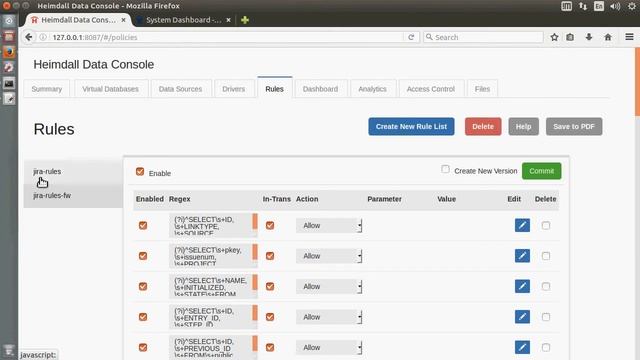Open Firefox downloads arrow icon
This screenshot has height=360, width=640.
click(x=589, y=37)
